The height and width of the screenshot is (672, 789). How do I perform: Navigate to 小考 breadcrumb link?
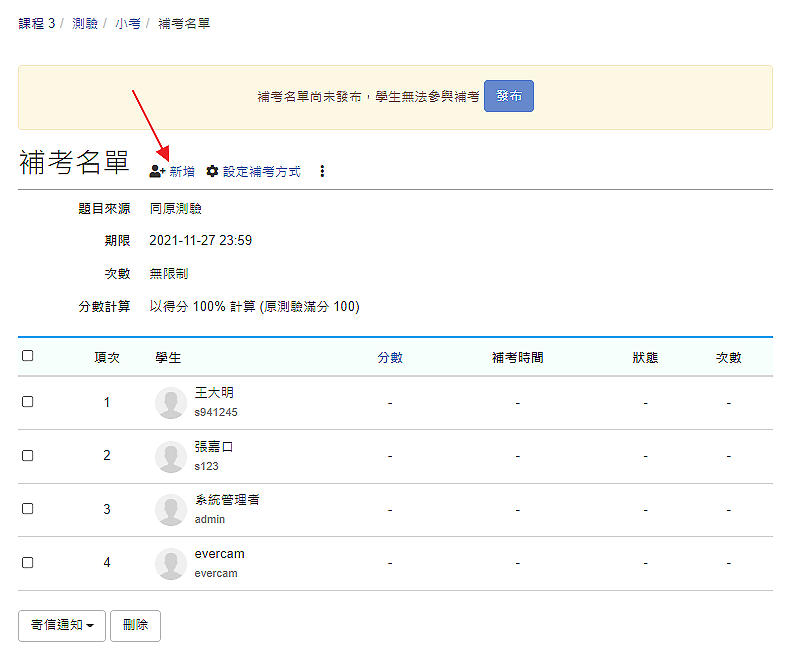click(128, 24)
